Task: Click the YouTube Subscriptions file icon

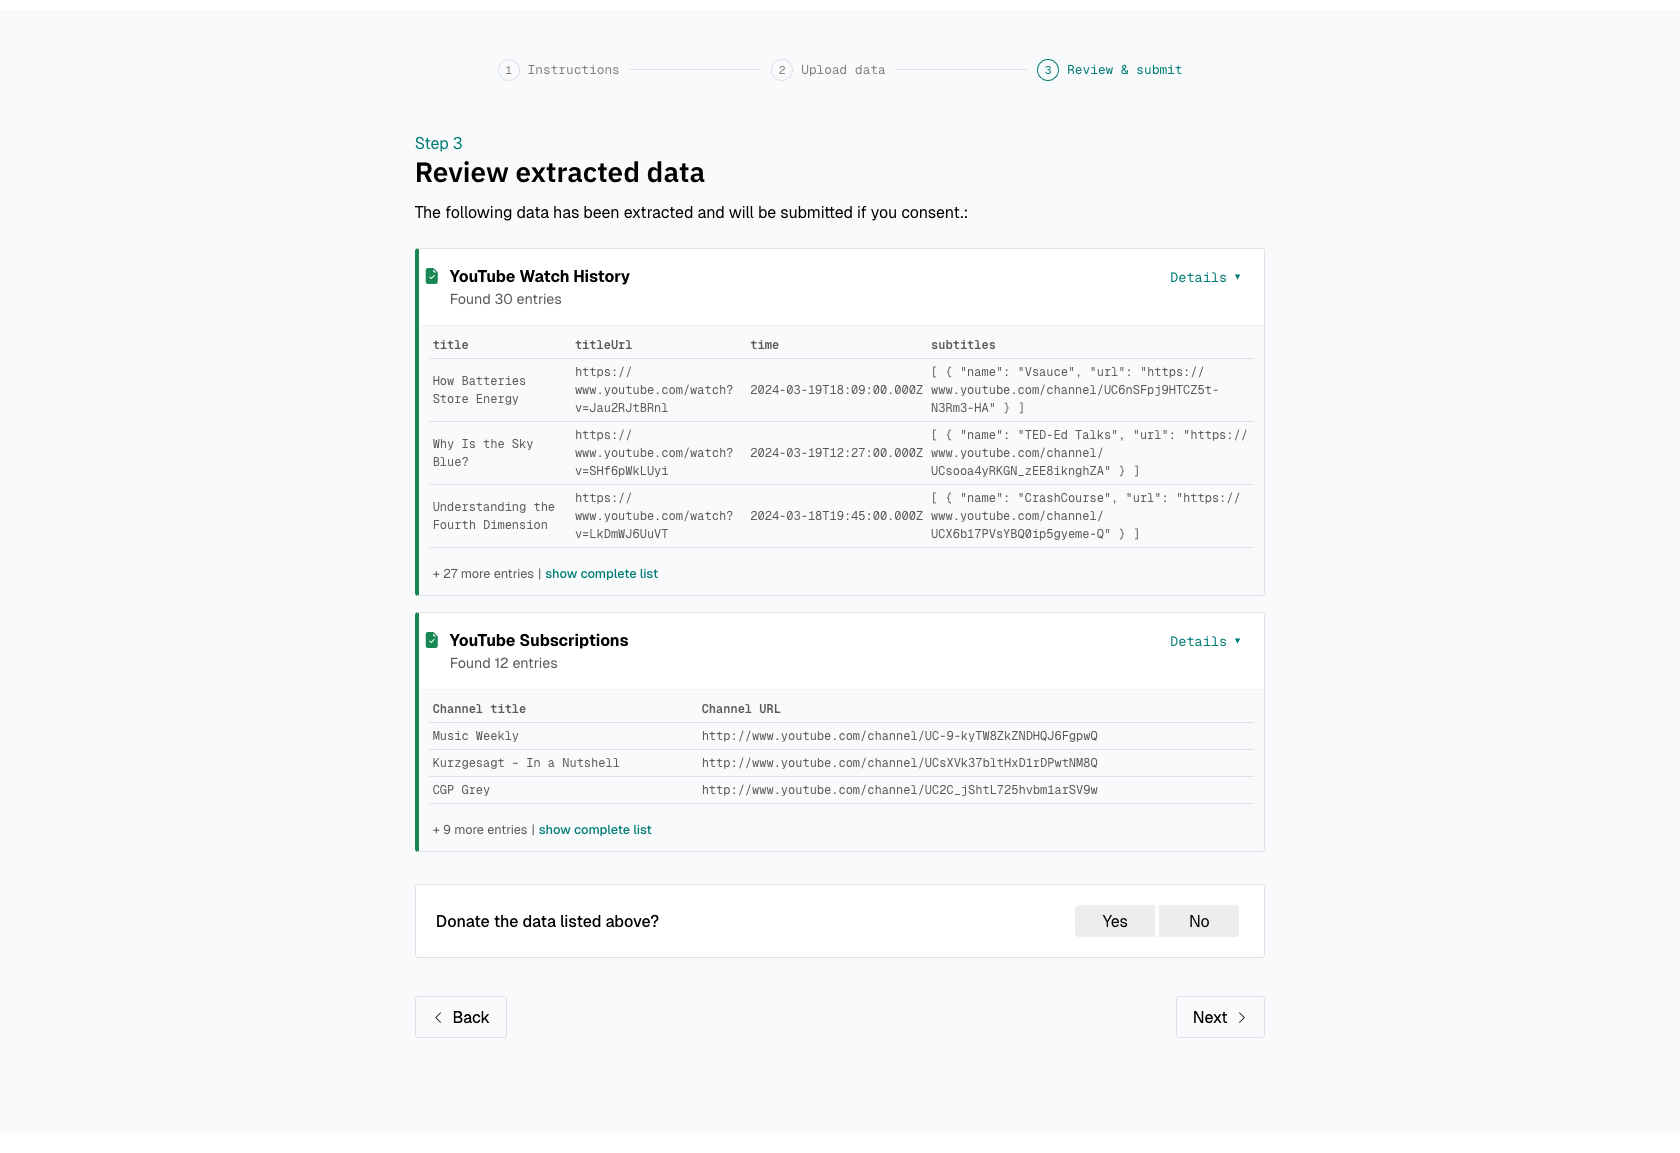Action: pyautogui.click(x=432, y=640)
